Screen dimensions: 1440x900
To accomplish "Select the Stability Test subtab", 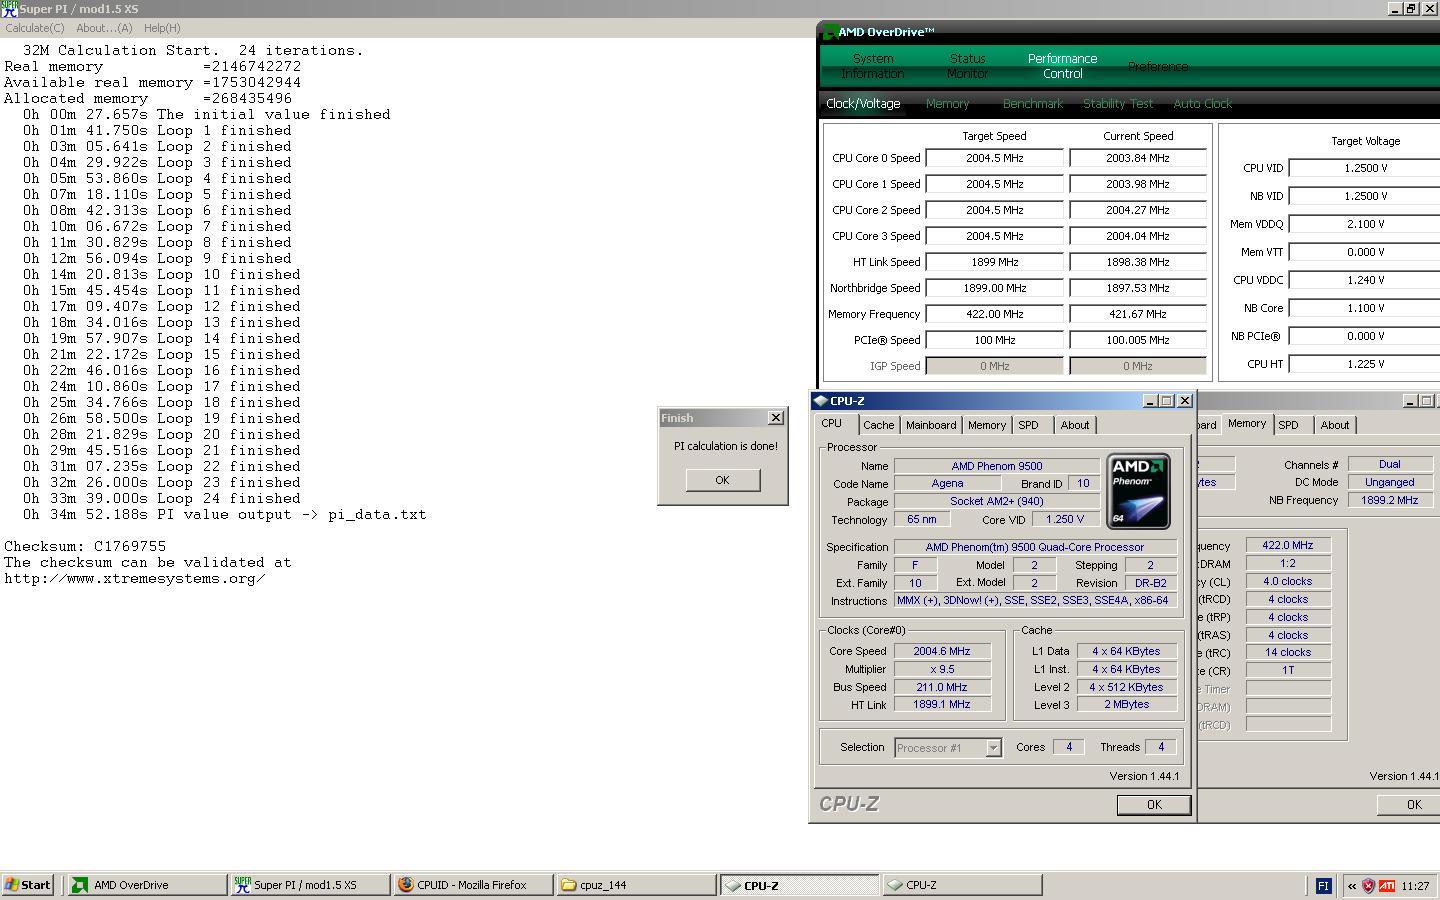I will coord(1118,104).
